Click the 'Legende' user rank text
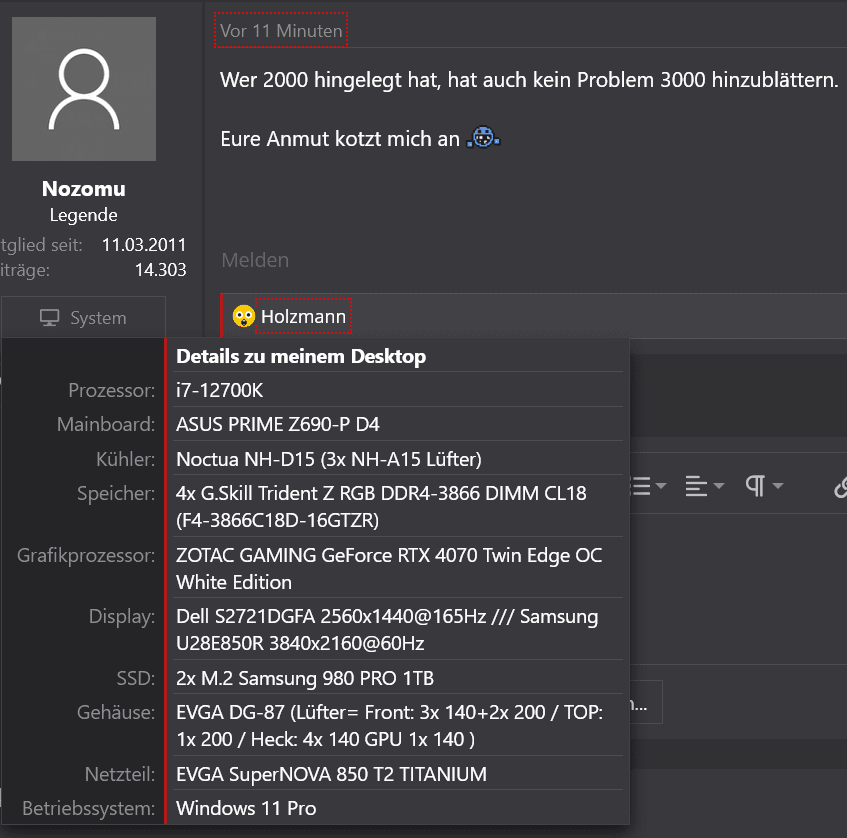 tap(84, 215)
